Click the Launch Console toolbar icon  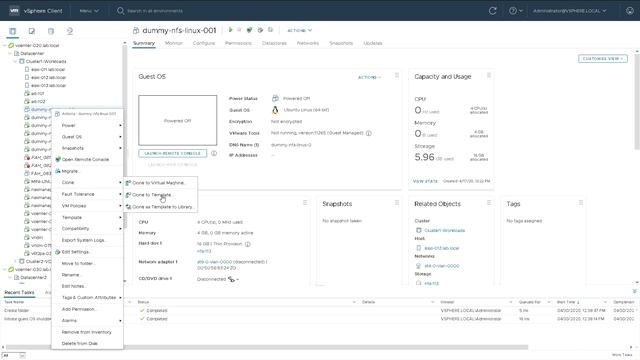(x=249, y=30)
